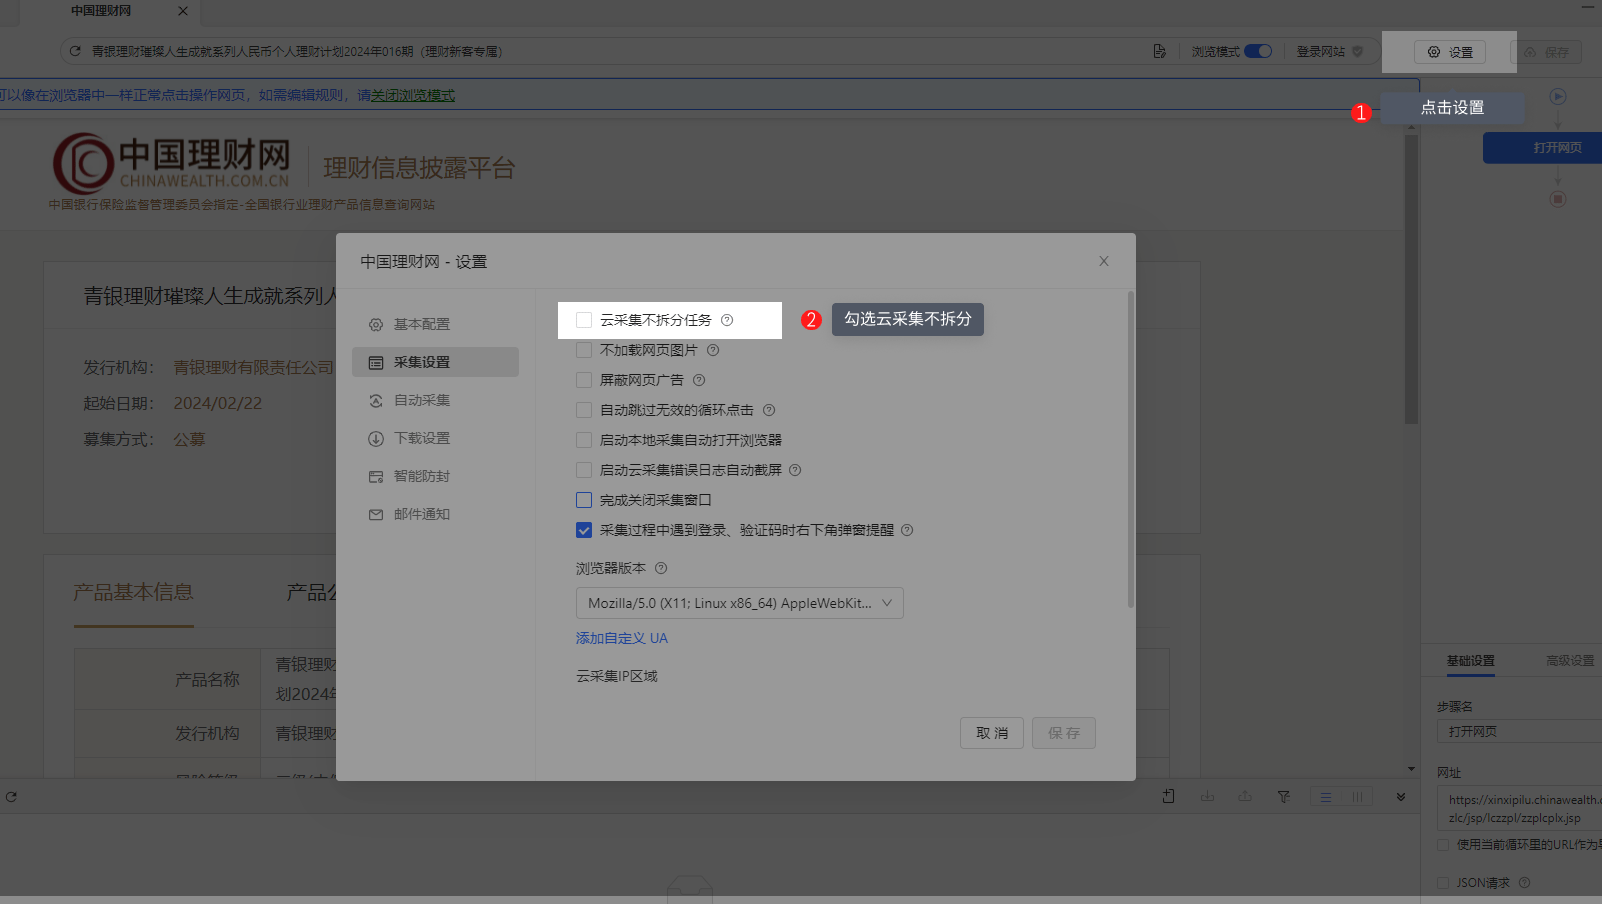1602x904 pixels.
Task: Click the 设置 button in the top toolbar
Action: (1450, 52)
